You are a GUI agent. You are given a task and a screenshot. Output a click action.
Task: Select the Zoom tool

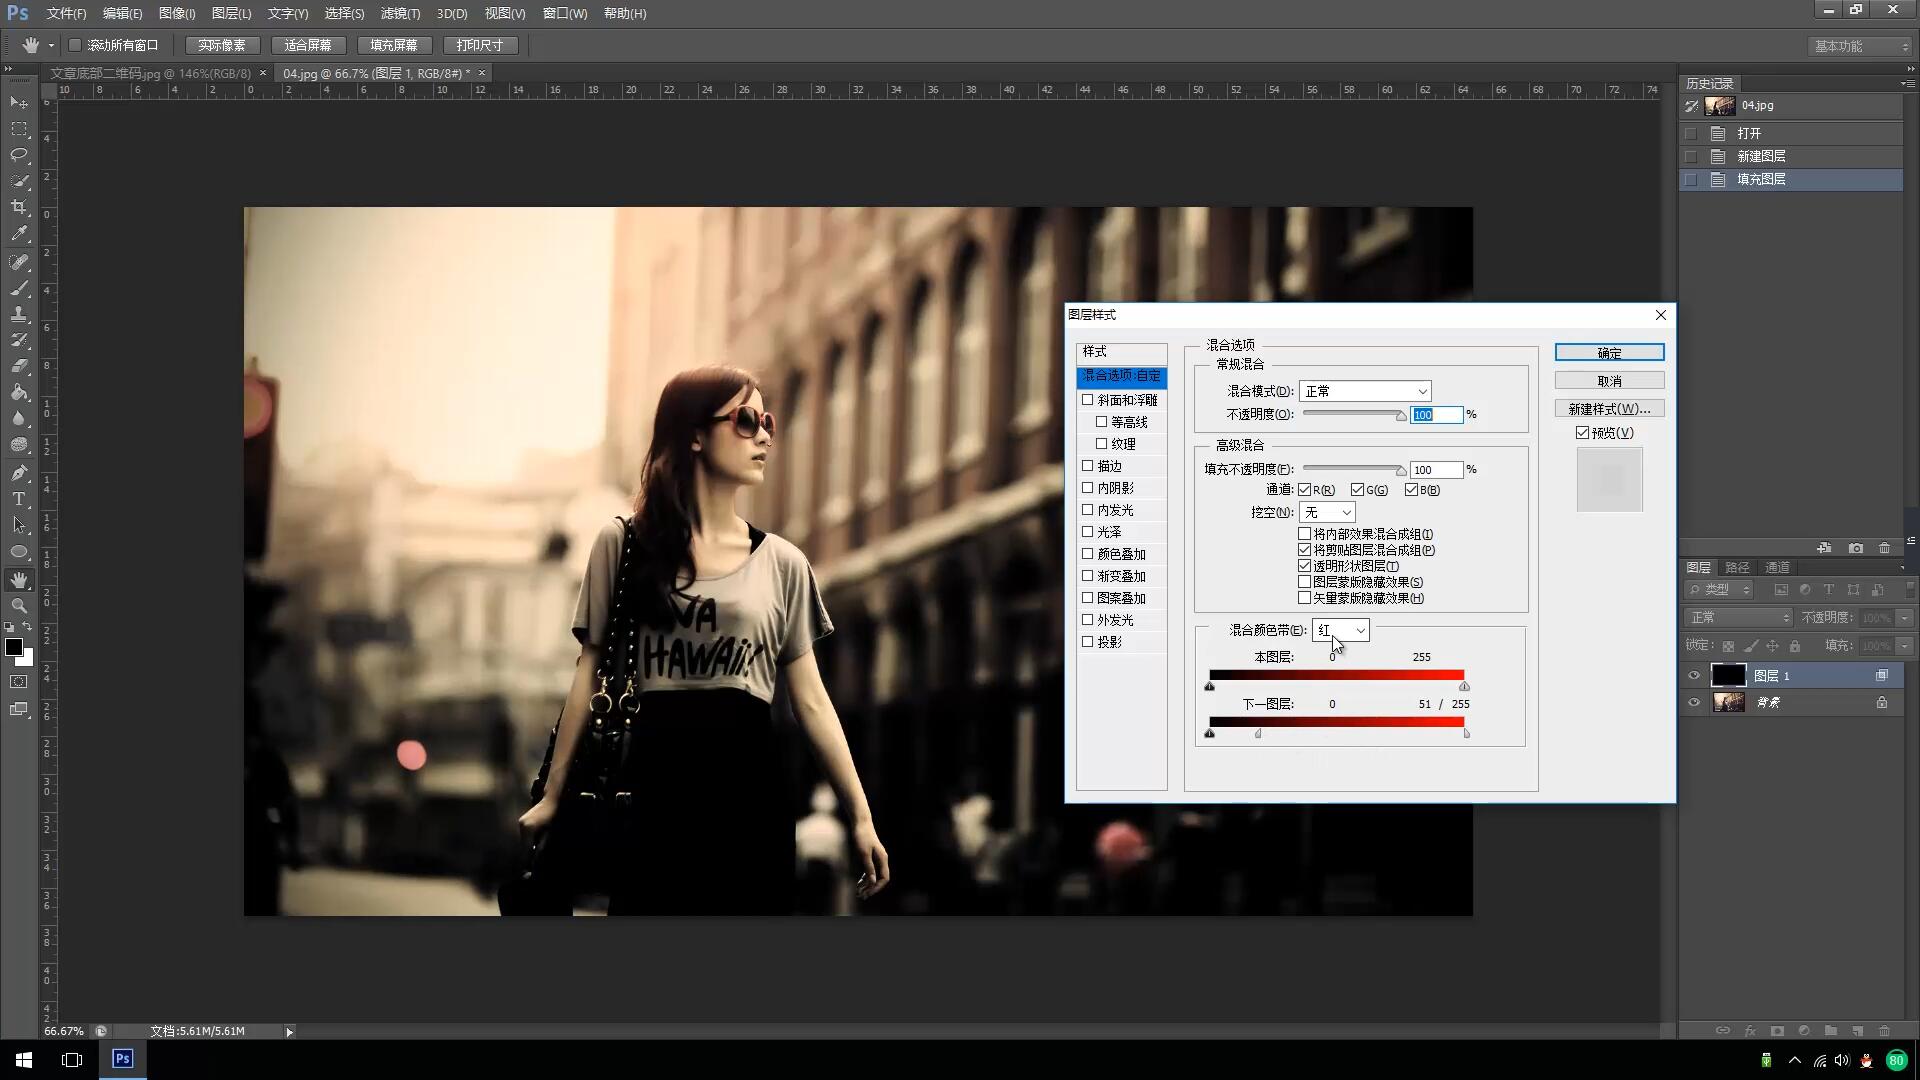(x=19, y=606)
